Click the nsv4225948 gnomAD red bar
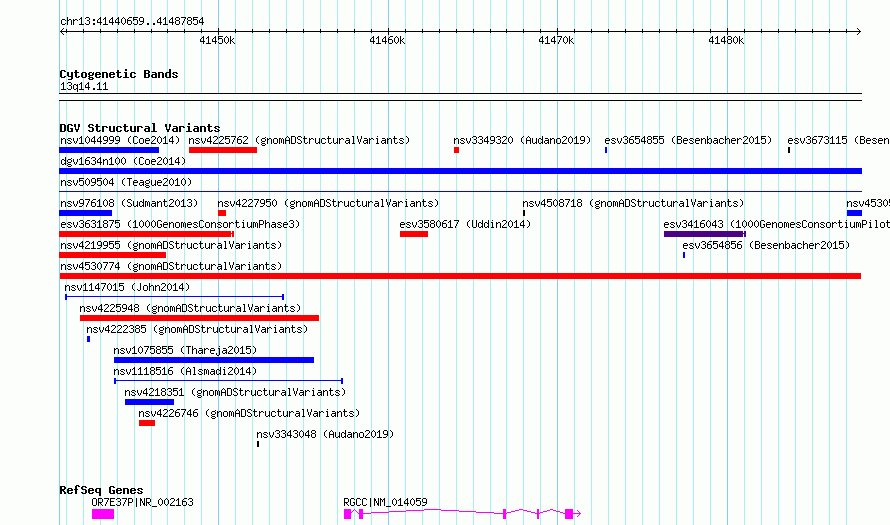The image size is (890, 525). pos(199,318)
